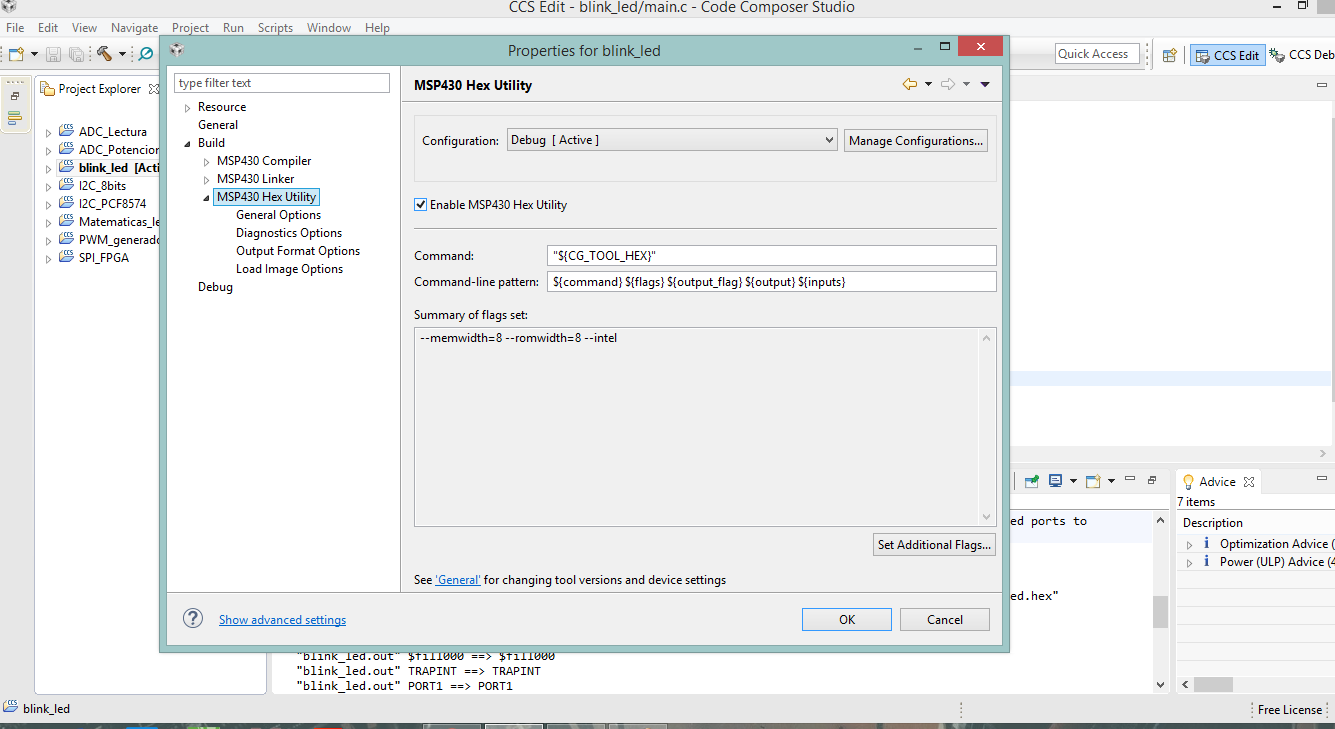The width and height of the screenshot is (1335, 729).
Task: Open the Back history dropdown arrow
Action: tap(928, 84)
